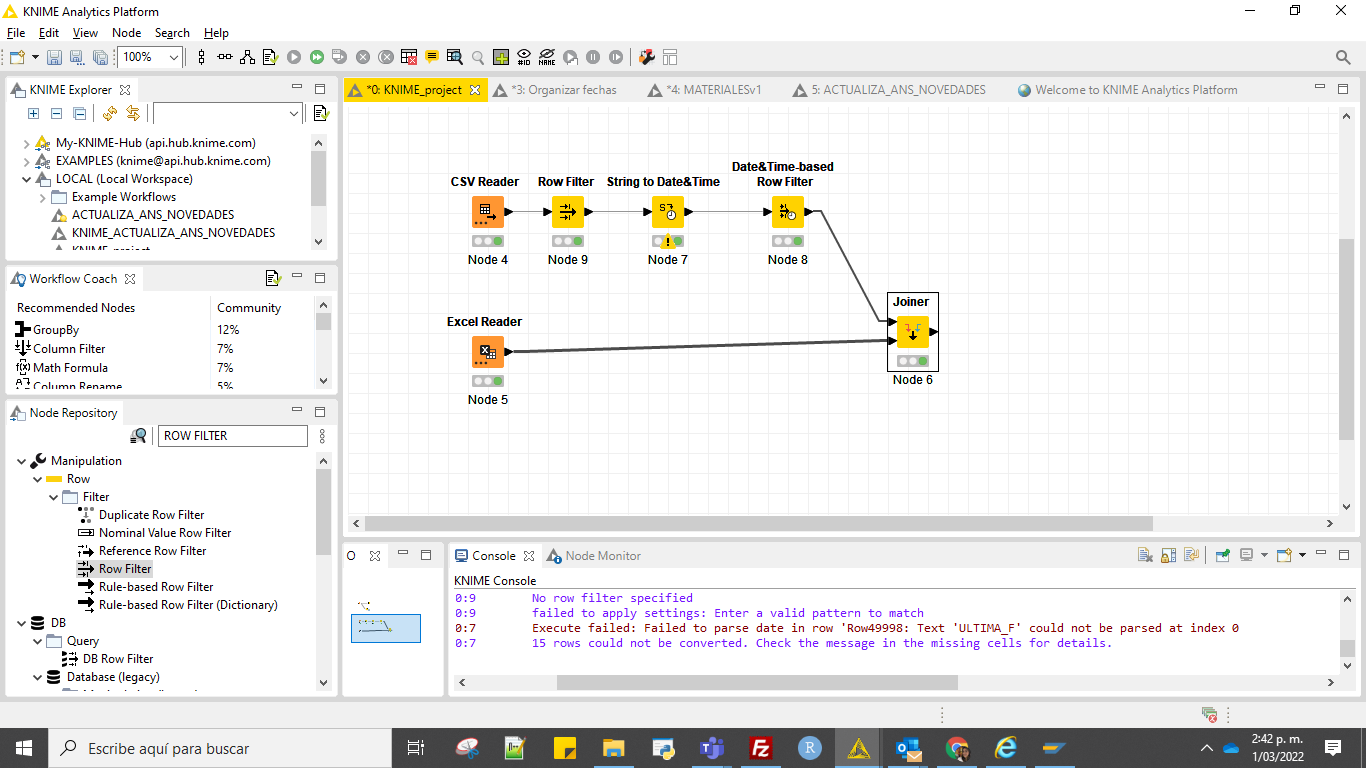Select GroupBy in the Workflow Coach
1366x768 pixels.
(56, 330)
